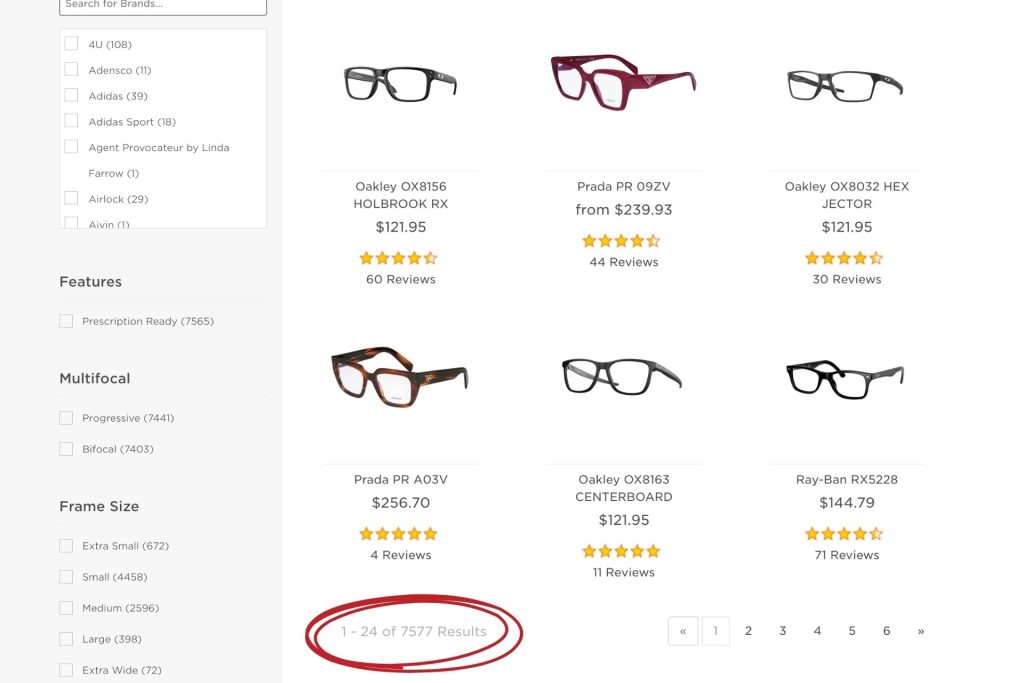Click the star rating for Ray-Ban RX5228
The height and width of the screenshot is (683, 1024).
tap(844, 533)
